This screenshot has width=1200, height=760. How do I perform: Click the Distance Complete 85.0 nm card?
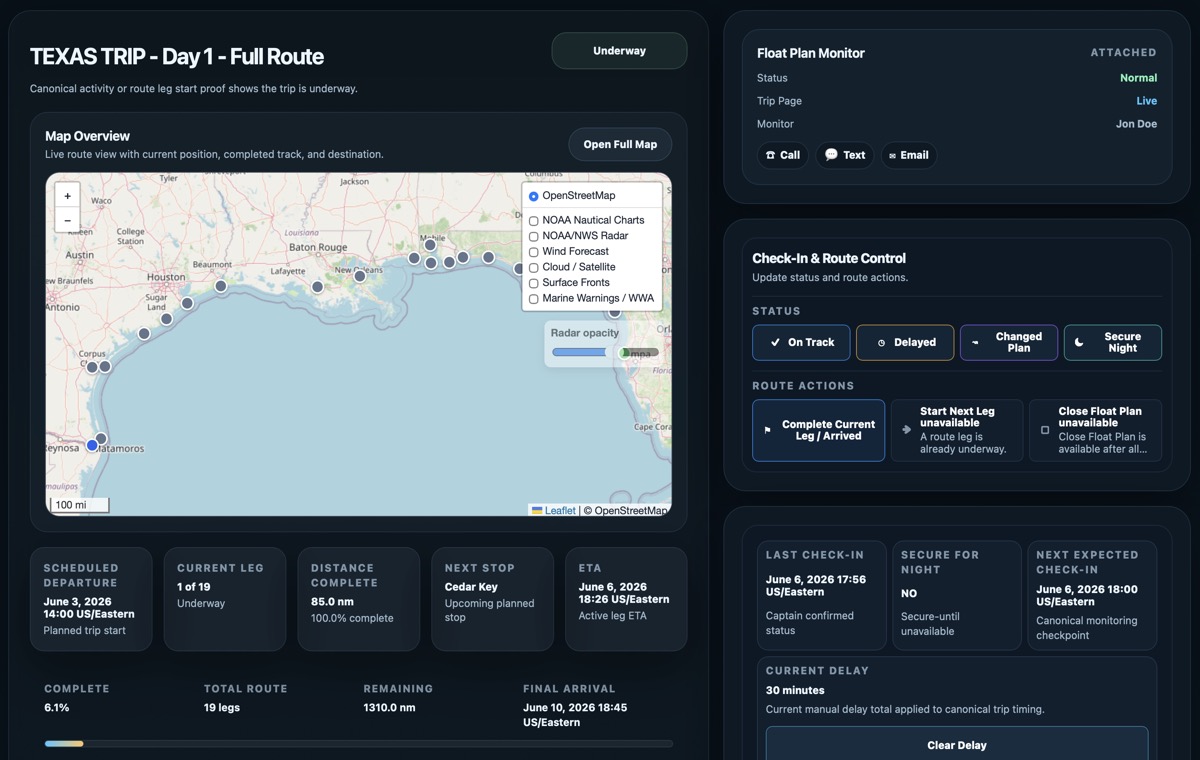(359, 599)
